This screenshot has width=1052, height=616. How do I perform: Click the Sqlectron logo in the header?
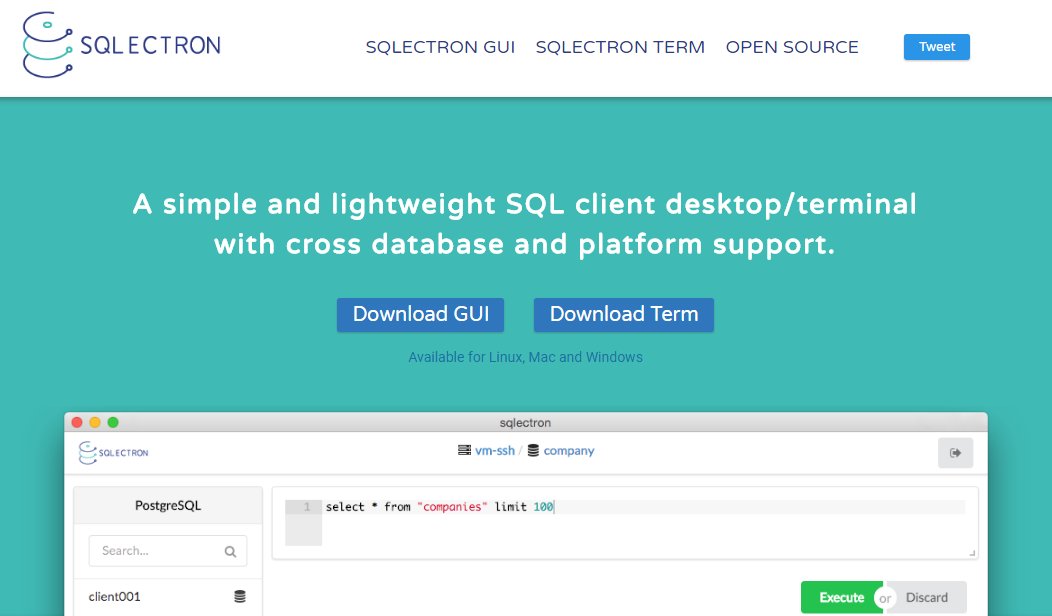(121, 45)
